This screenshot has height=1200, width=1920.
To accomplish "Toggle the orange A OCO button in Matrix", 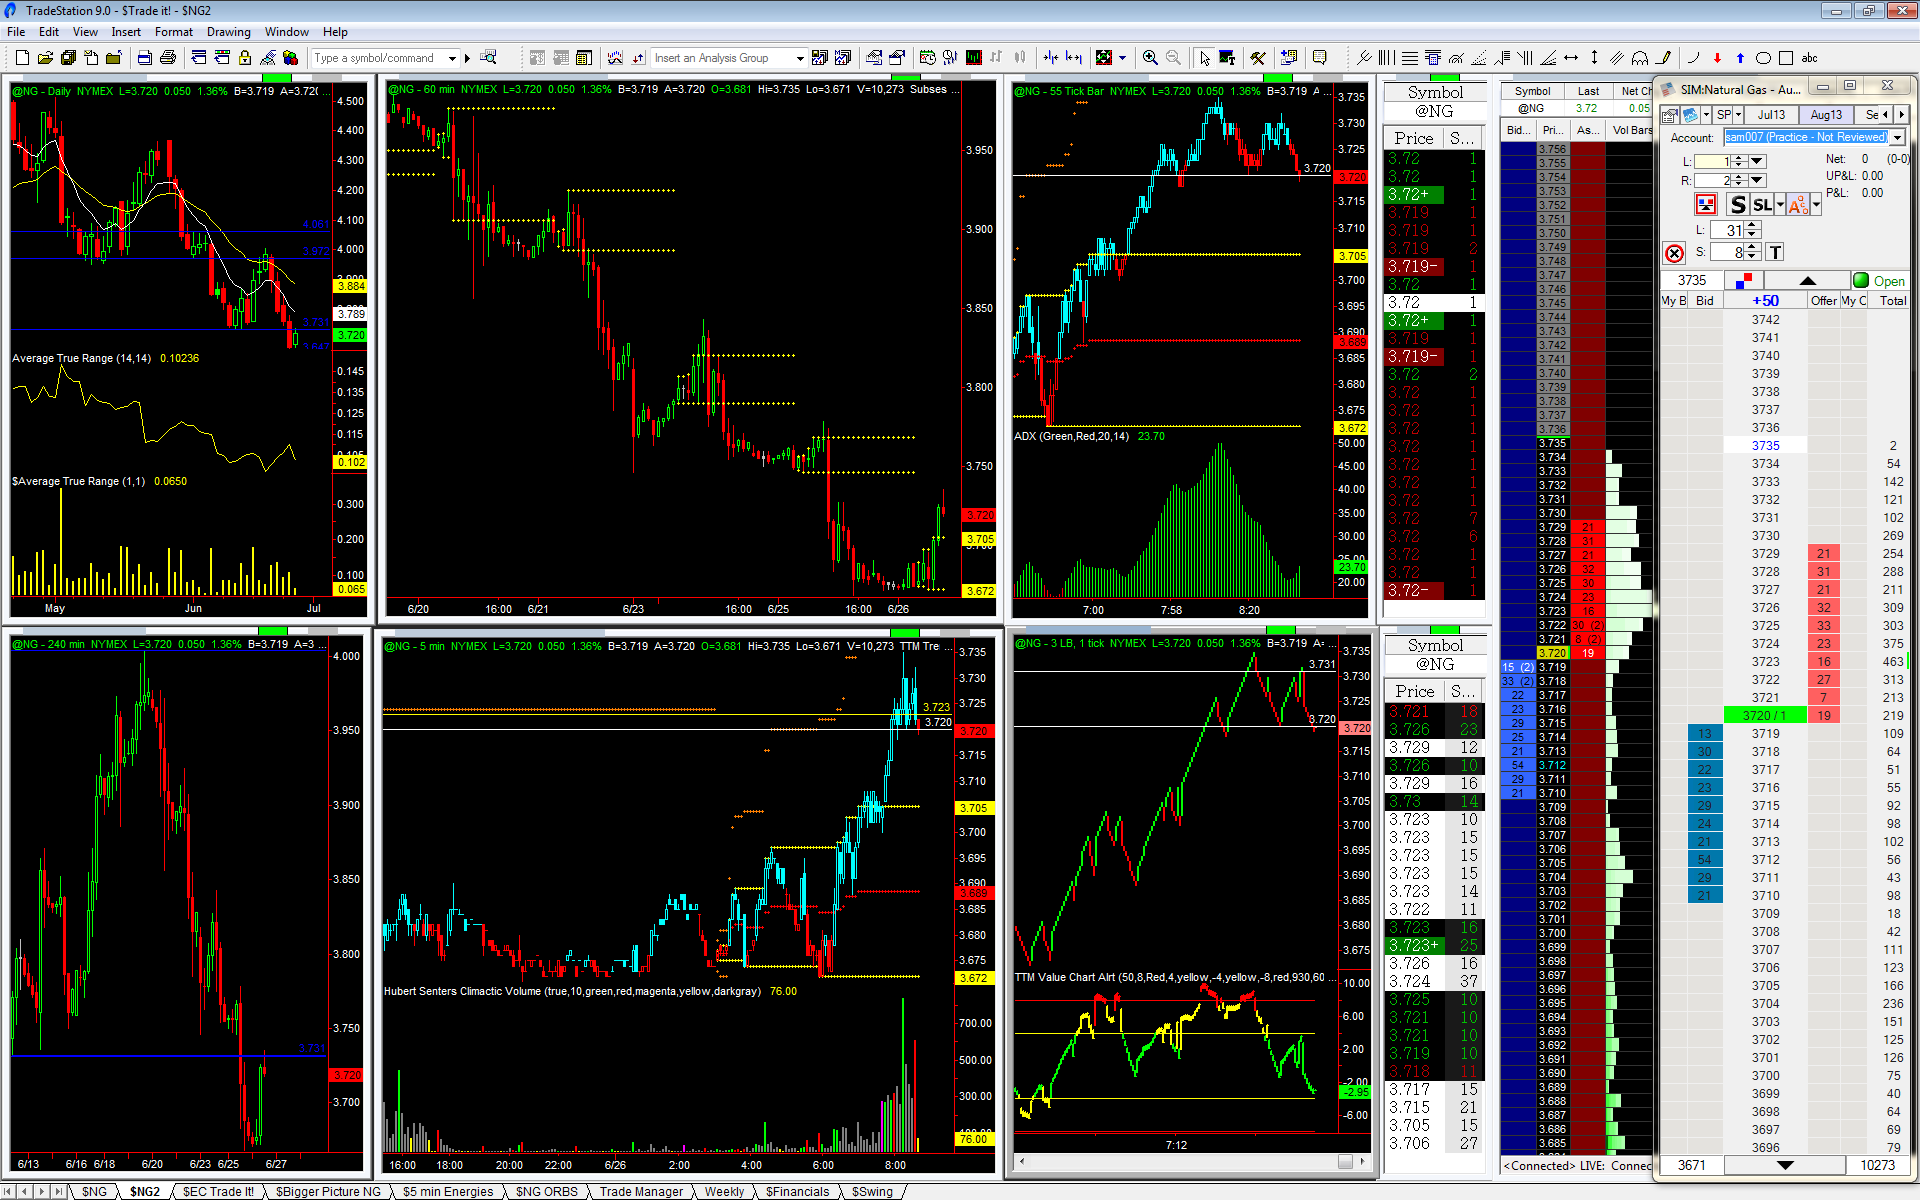I will pos(1798,205).
